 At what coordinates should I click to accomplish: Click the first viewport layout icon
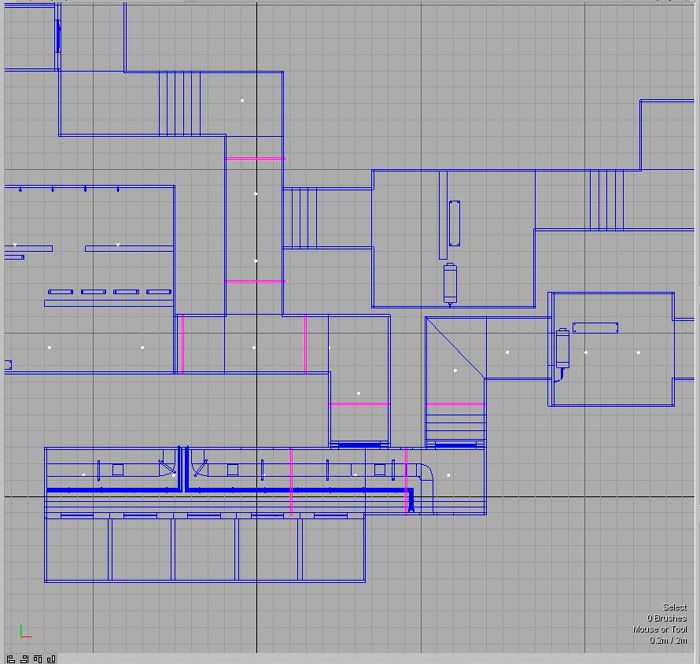point(11,658)
